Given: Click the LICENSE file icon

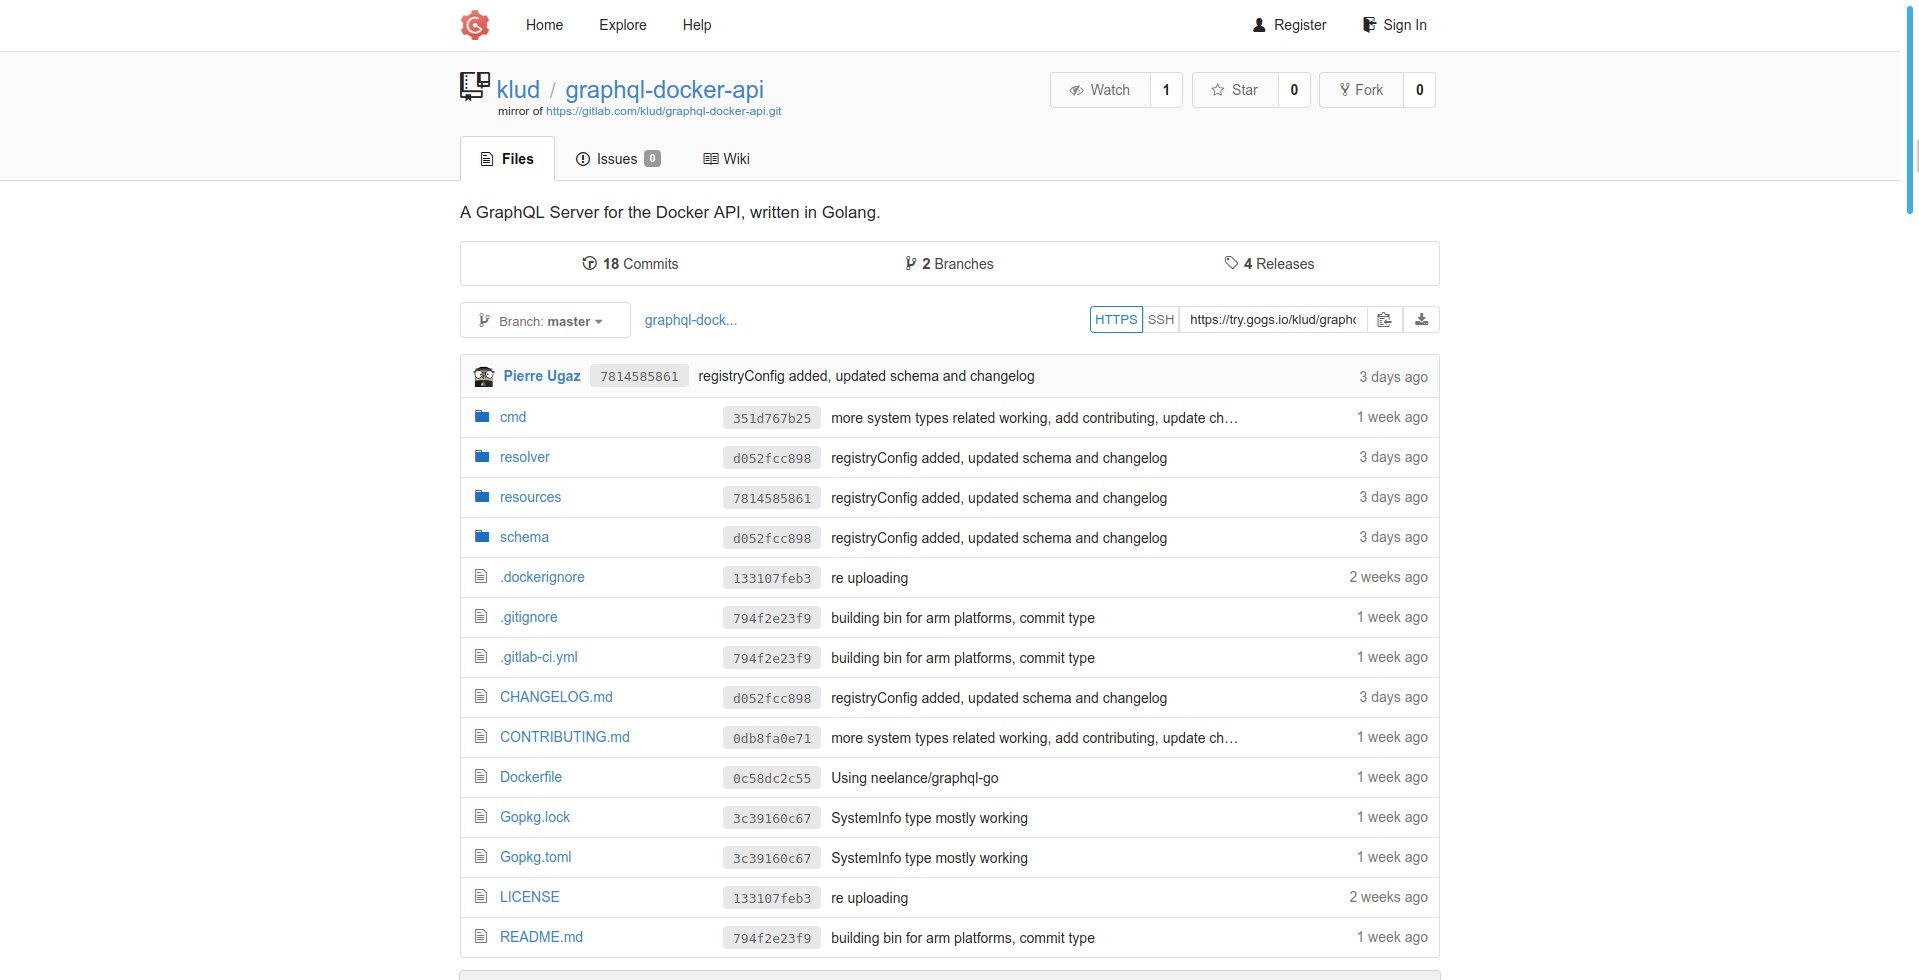Looking at the screenshot, I should [481, 897].
